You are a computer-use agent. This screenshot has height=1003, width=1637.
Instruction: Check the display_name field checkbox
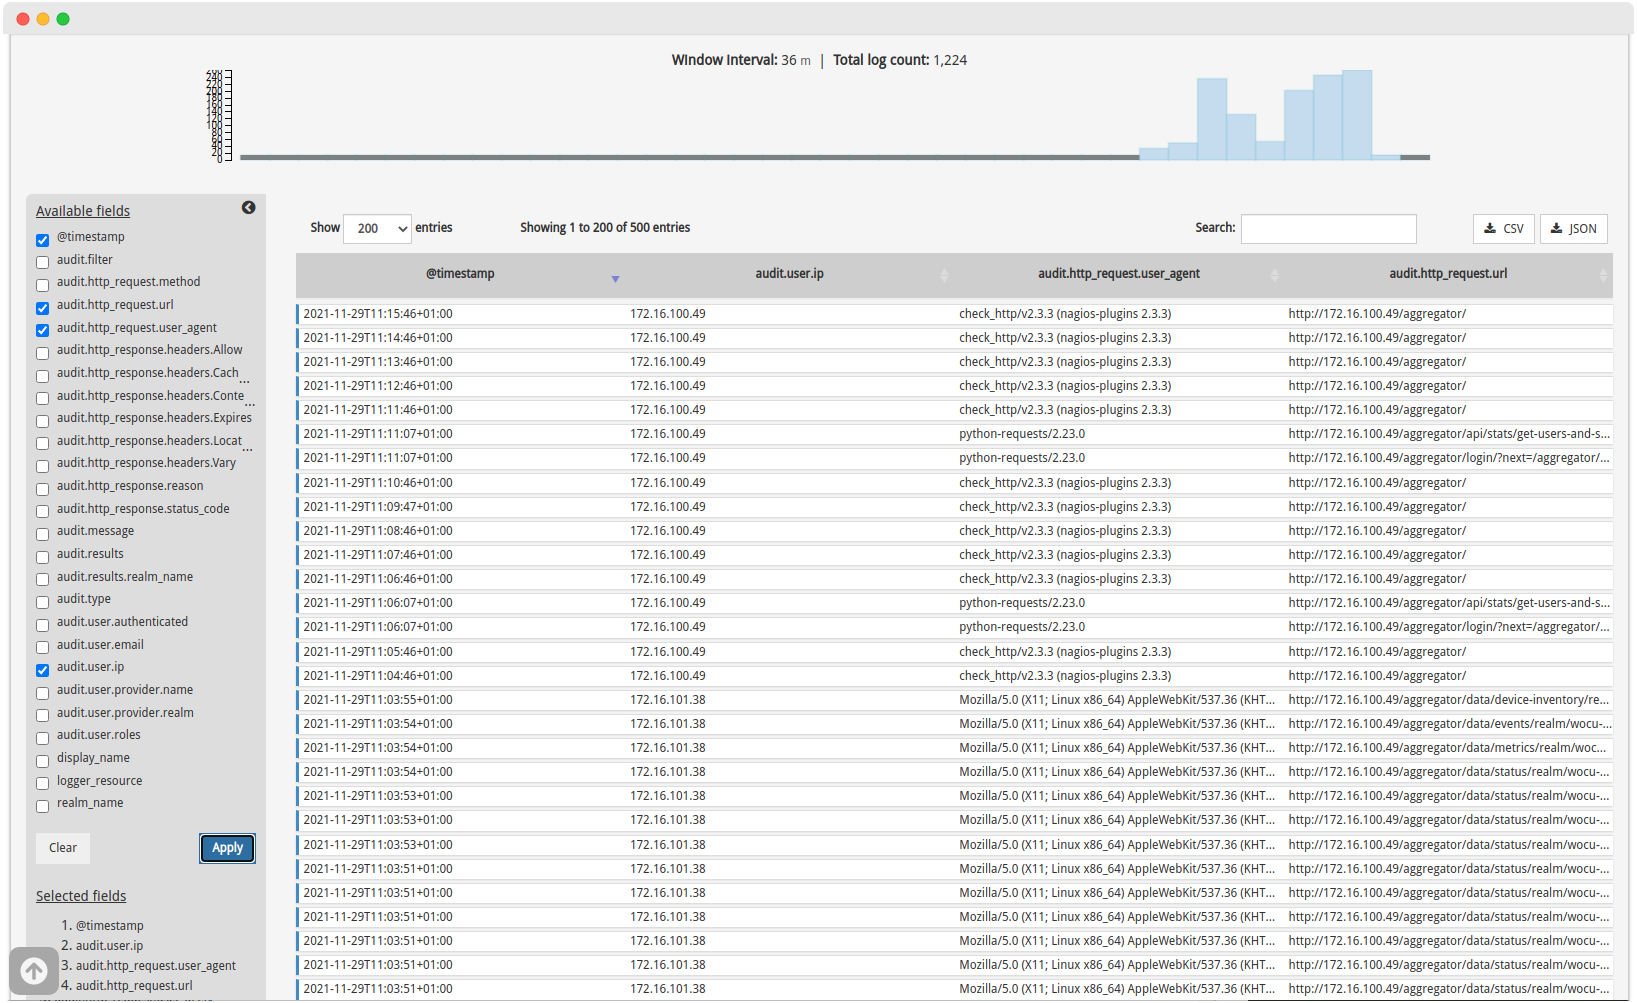[x=42, y=761]
